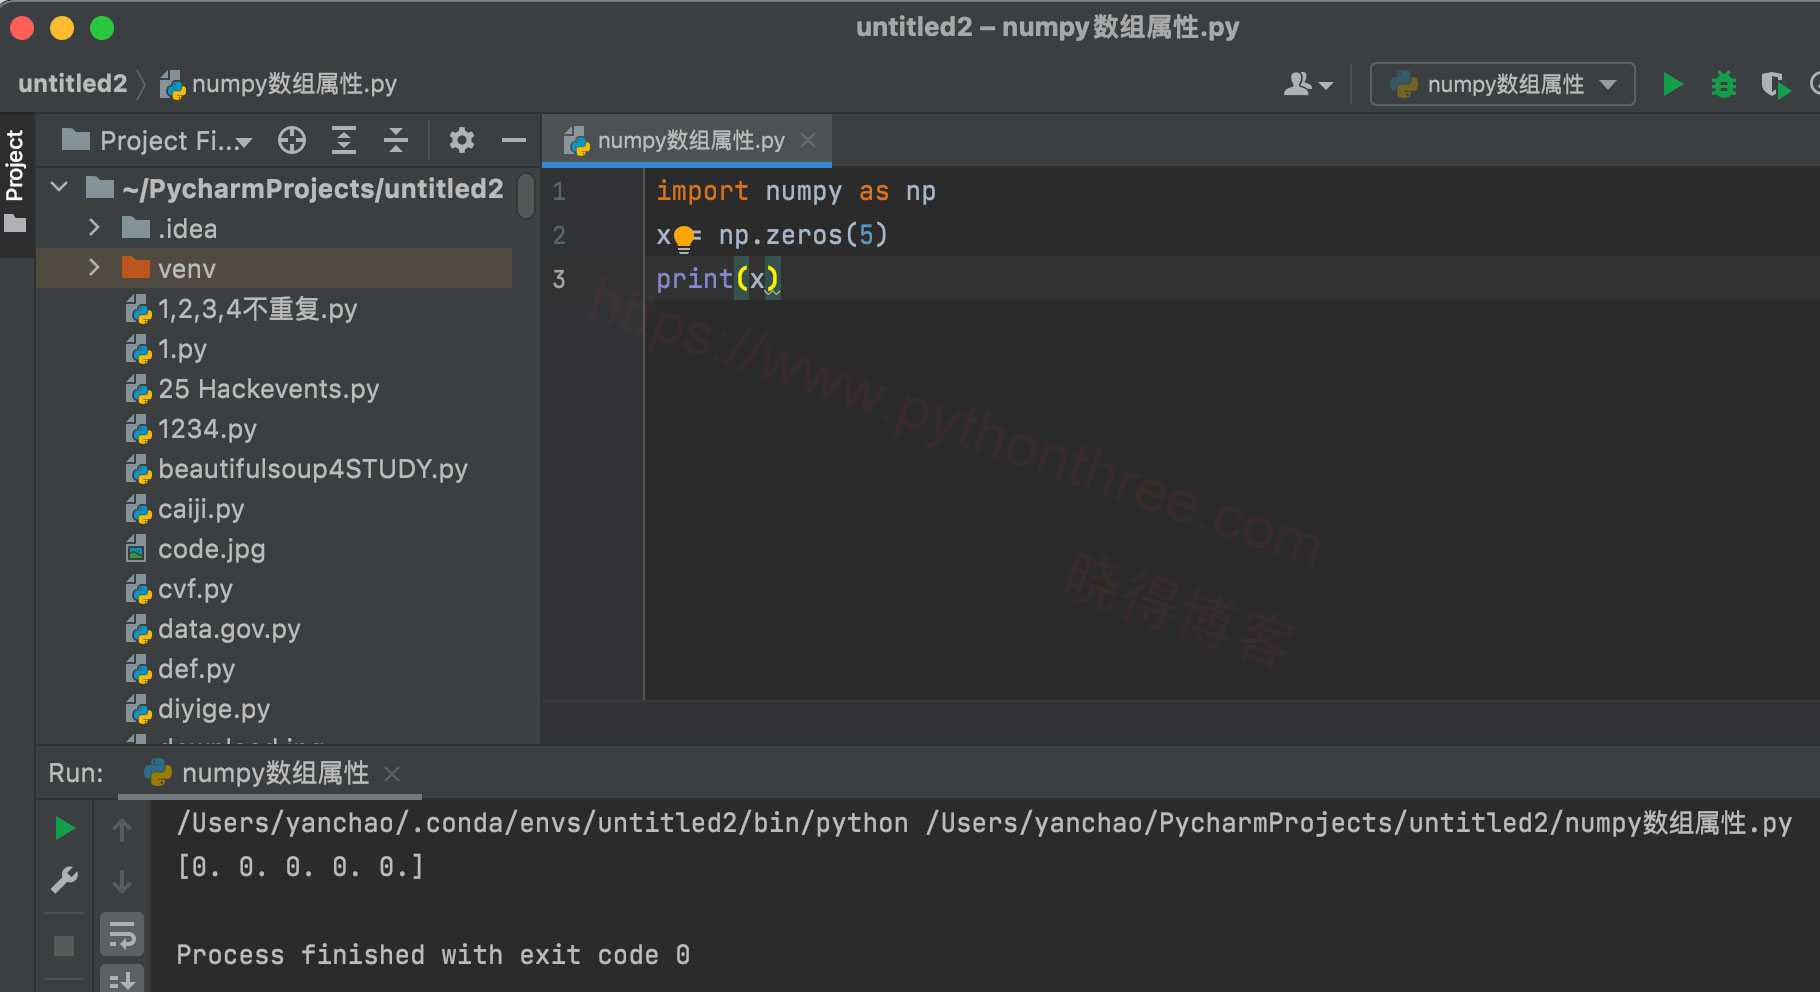The image size is (1820, 992).
Task: Open run settings wrench icon in Run panel
Action: point(65,880)
